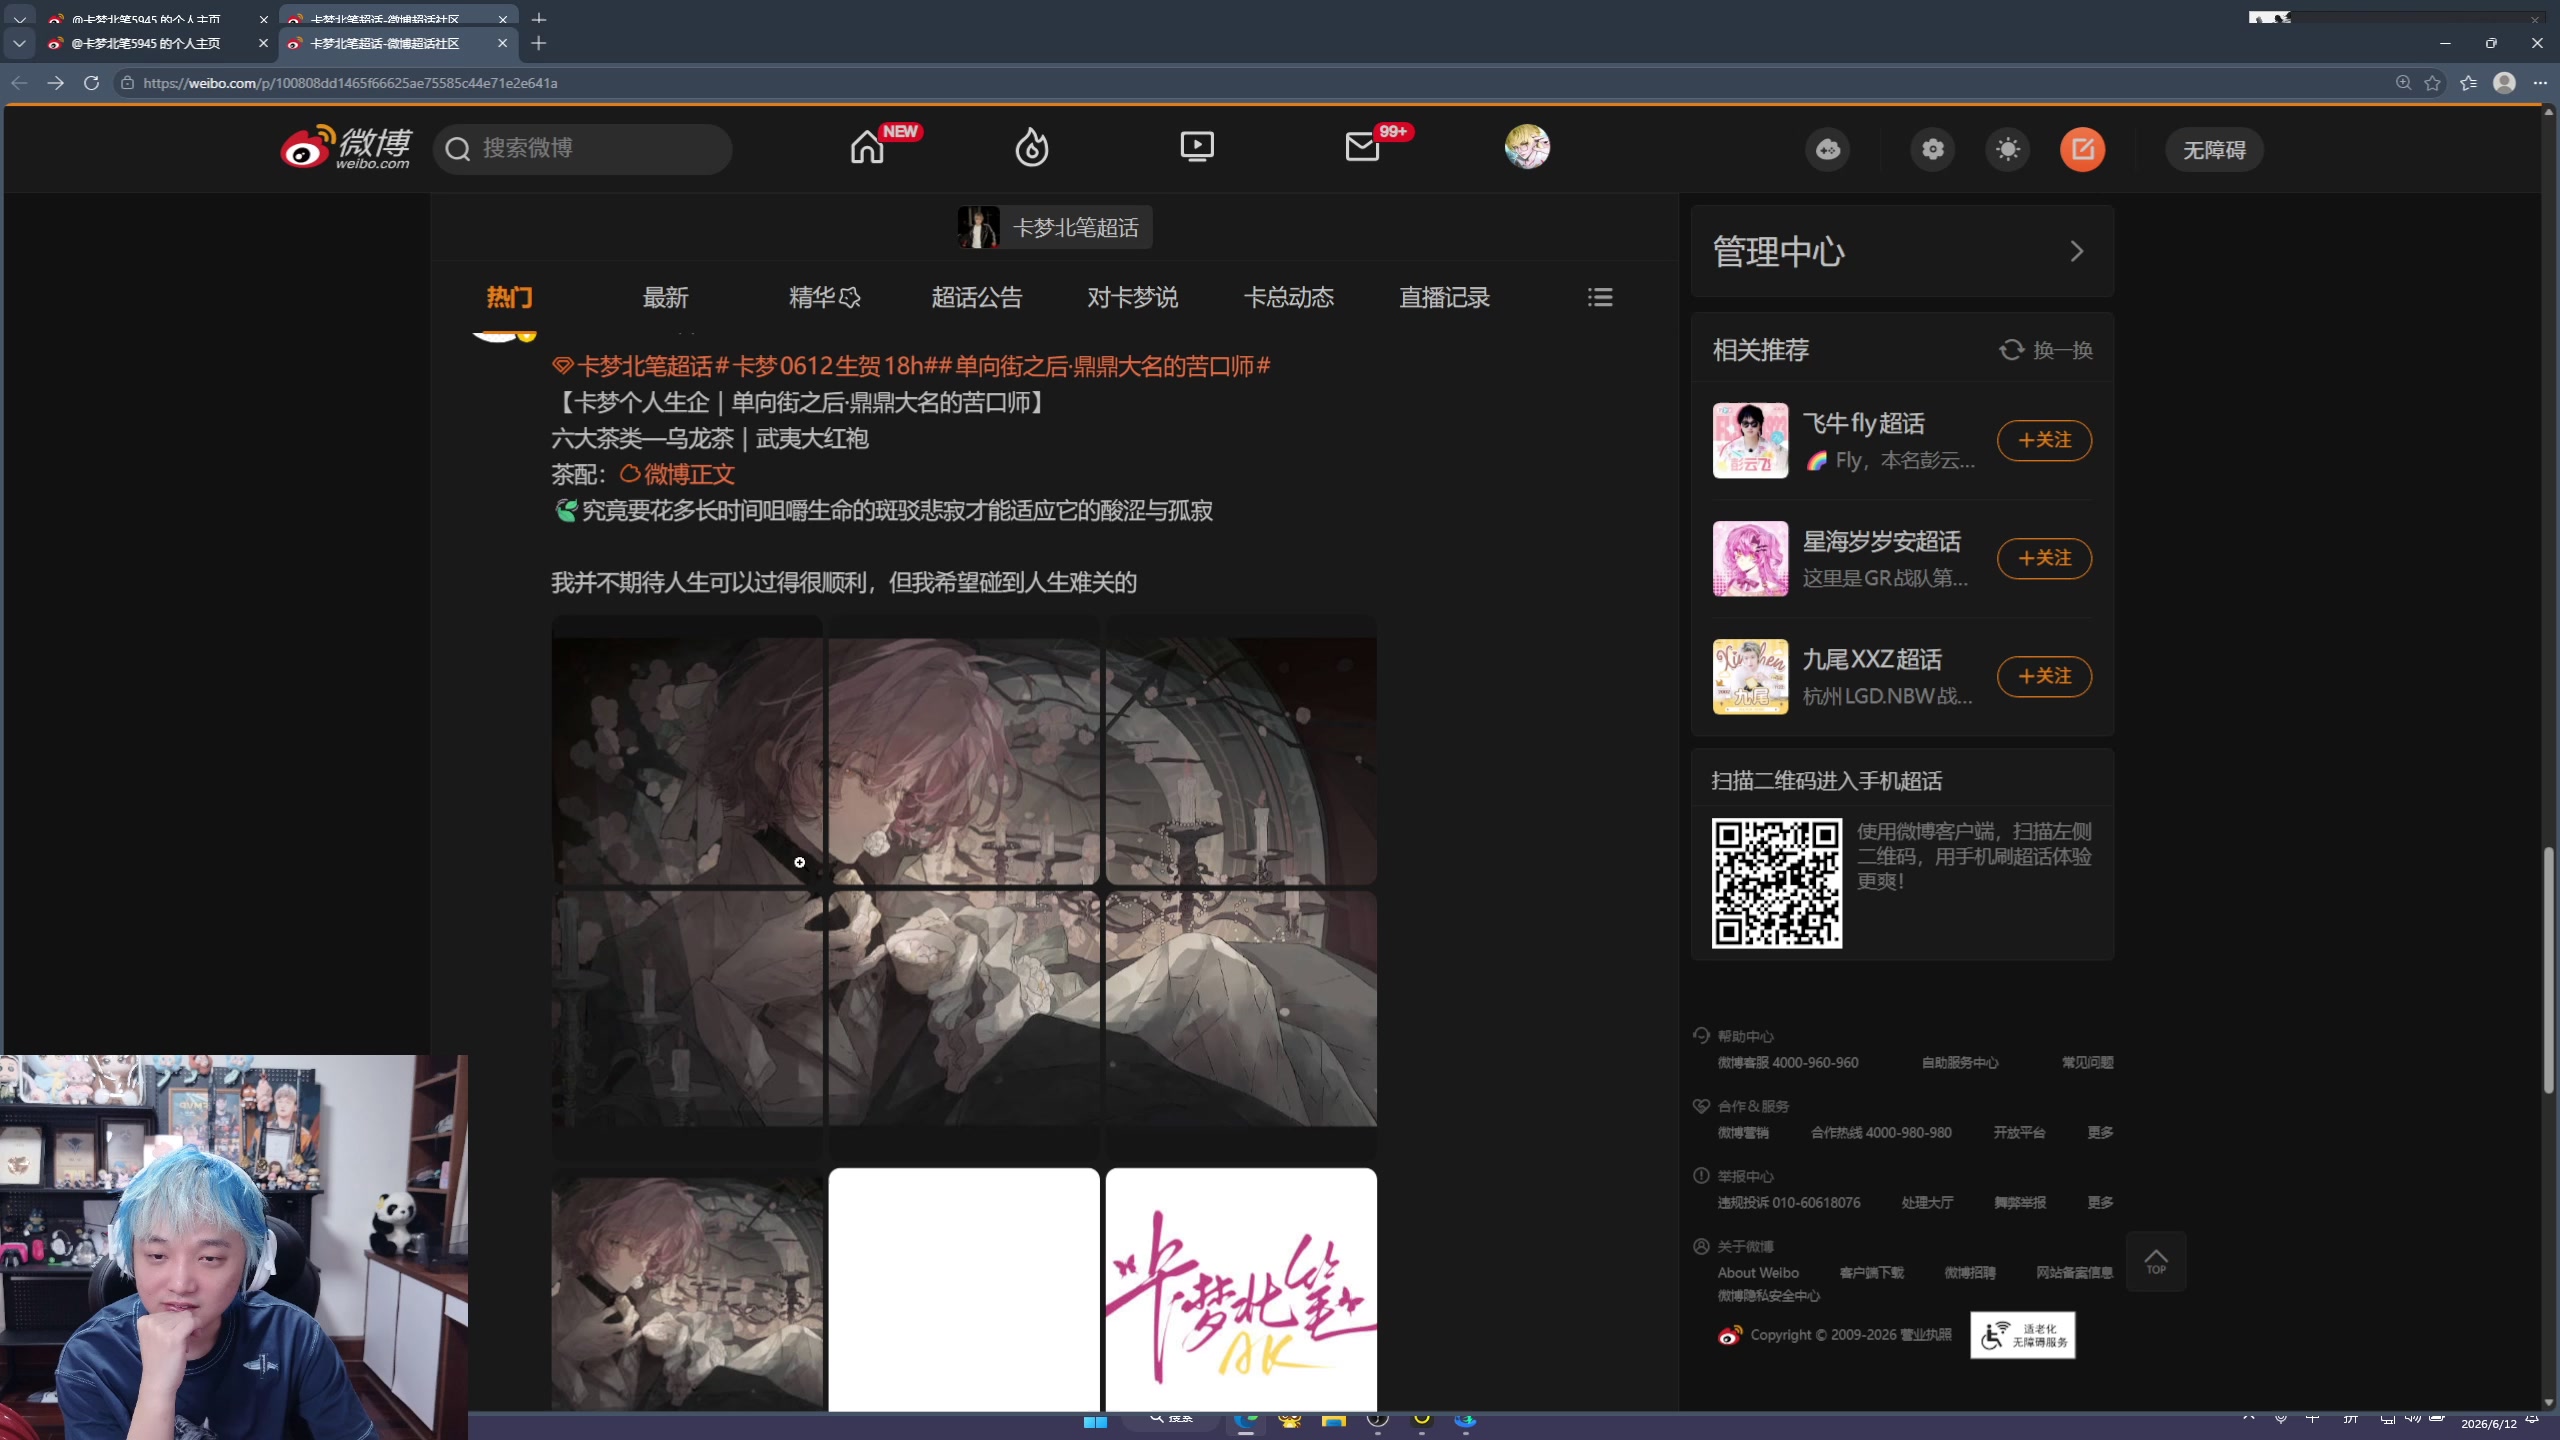
Task: Switch to the 对卡梦说 tab
Action: coord(1133,297)
